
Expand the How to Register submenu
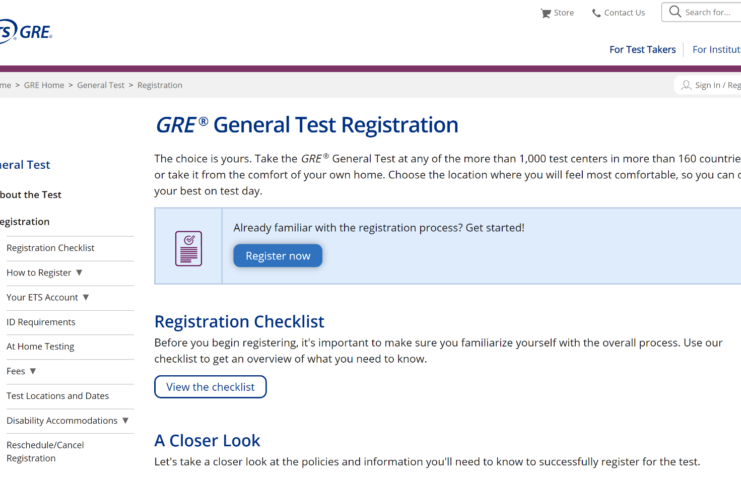[79, 272]
